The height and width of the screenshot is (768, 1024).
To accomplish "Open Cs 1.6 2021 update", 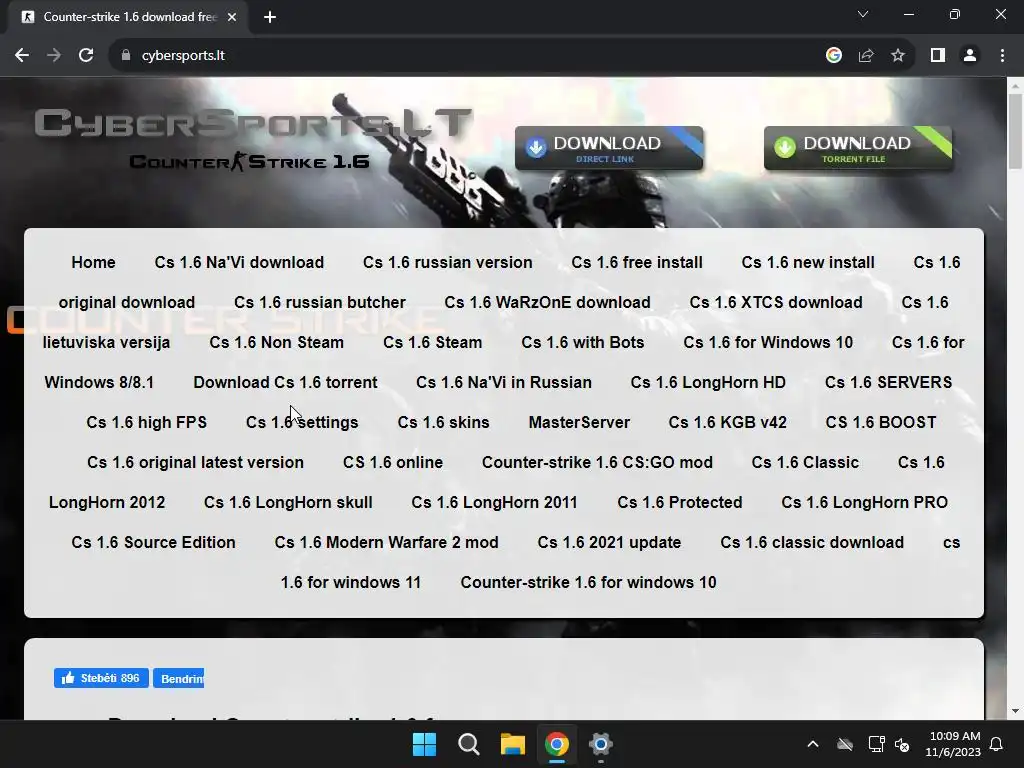I will tap(609, 543).
